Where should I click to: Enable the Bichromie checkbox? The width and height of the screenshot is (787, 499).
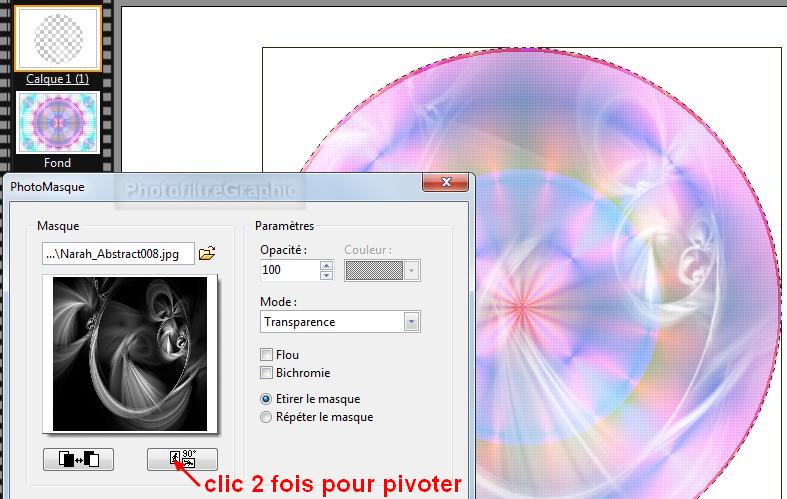point(266,373)
